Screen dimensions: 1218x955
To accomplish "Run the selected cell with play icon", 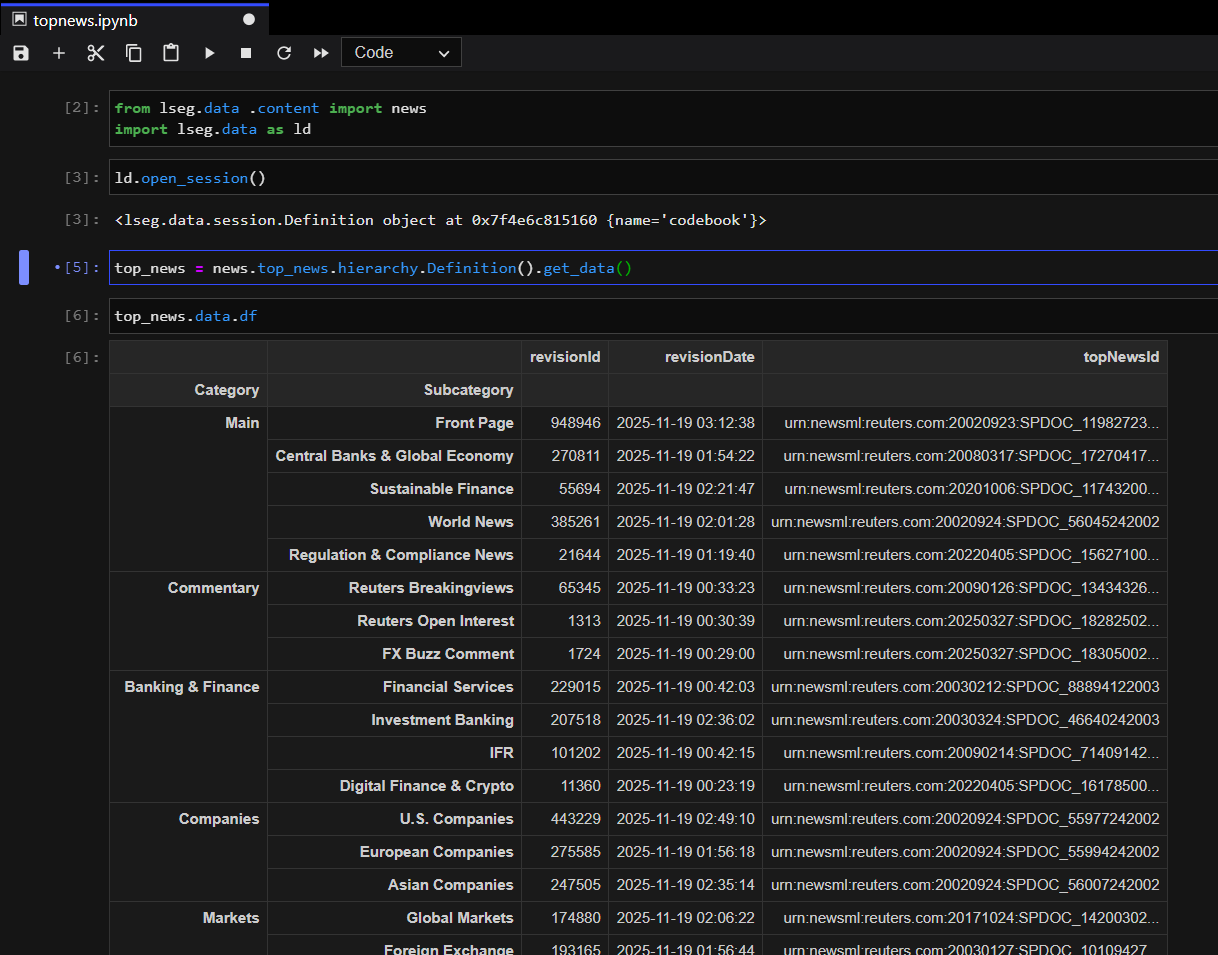I will pos(209,53).
